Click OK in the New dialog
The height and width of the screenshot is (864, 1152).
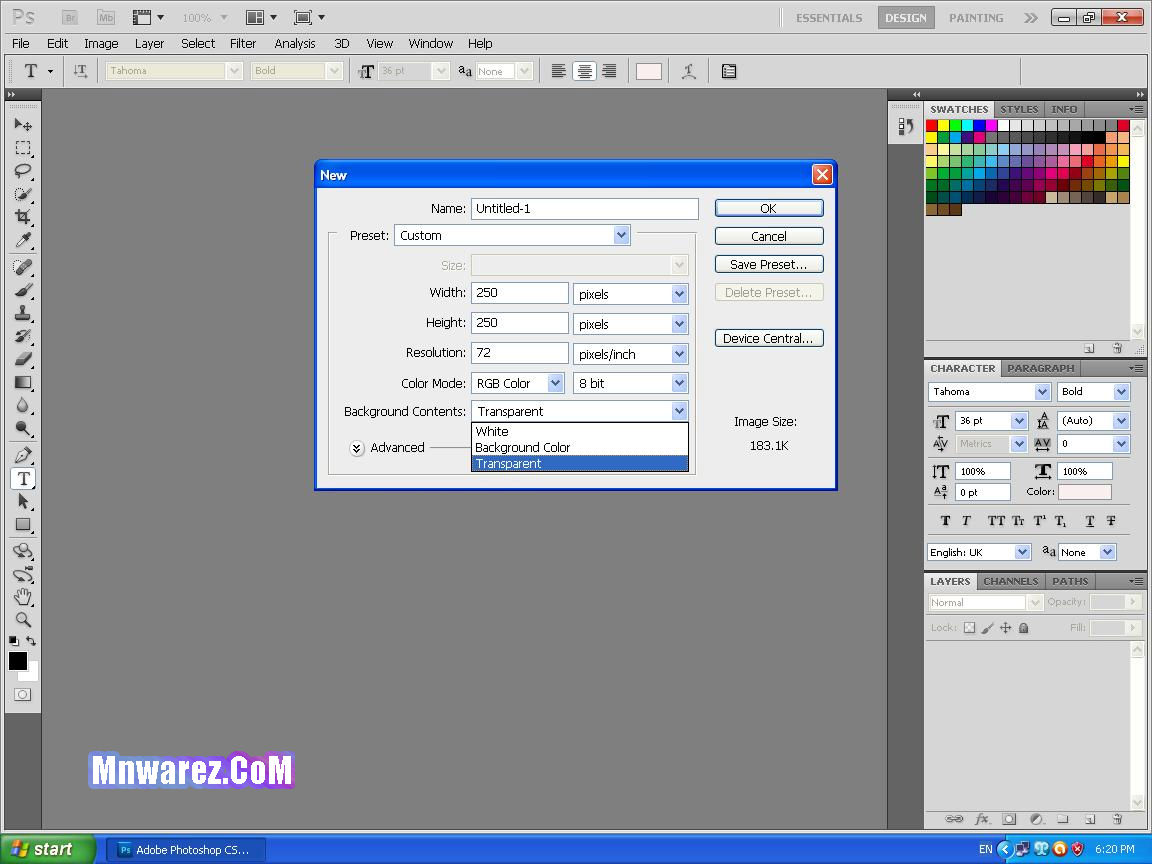768,209
